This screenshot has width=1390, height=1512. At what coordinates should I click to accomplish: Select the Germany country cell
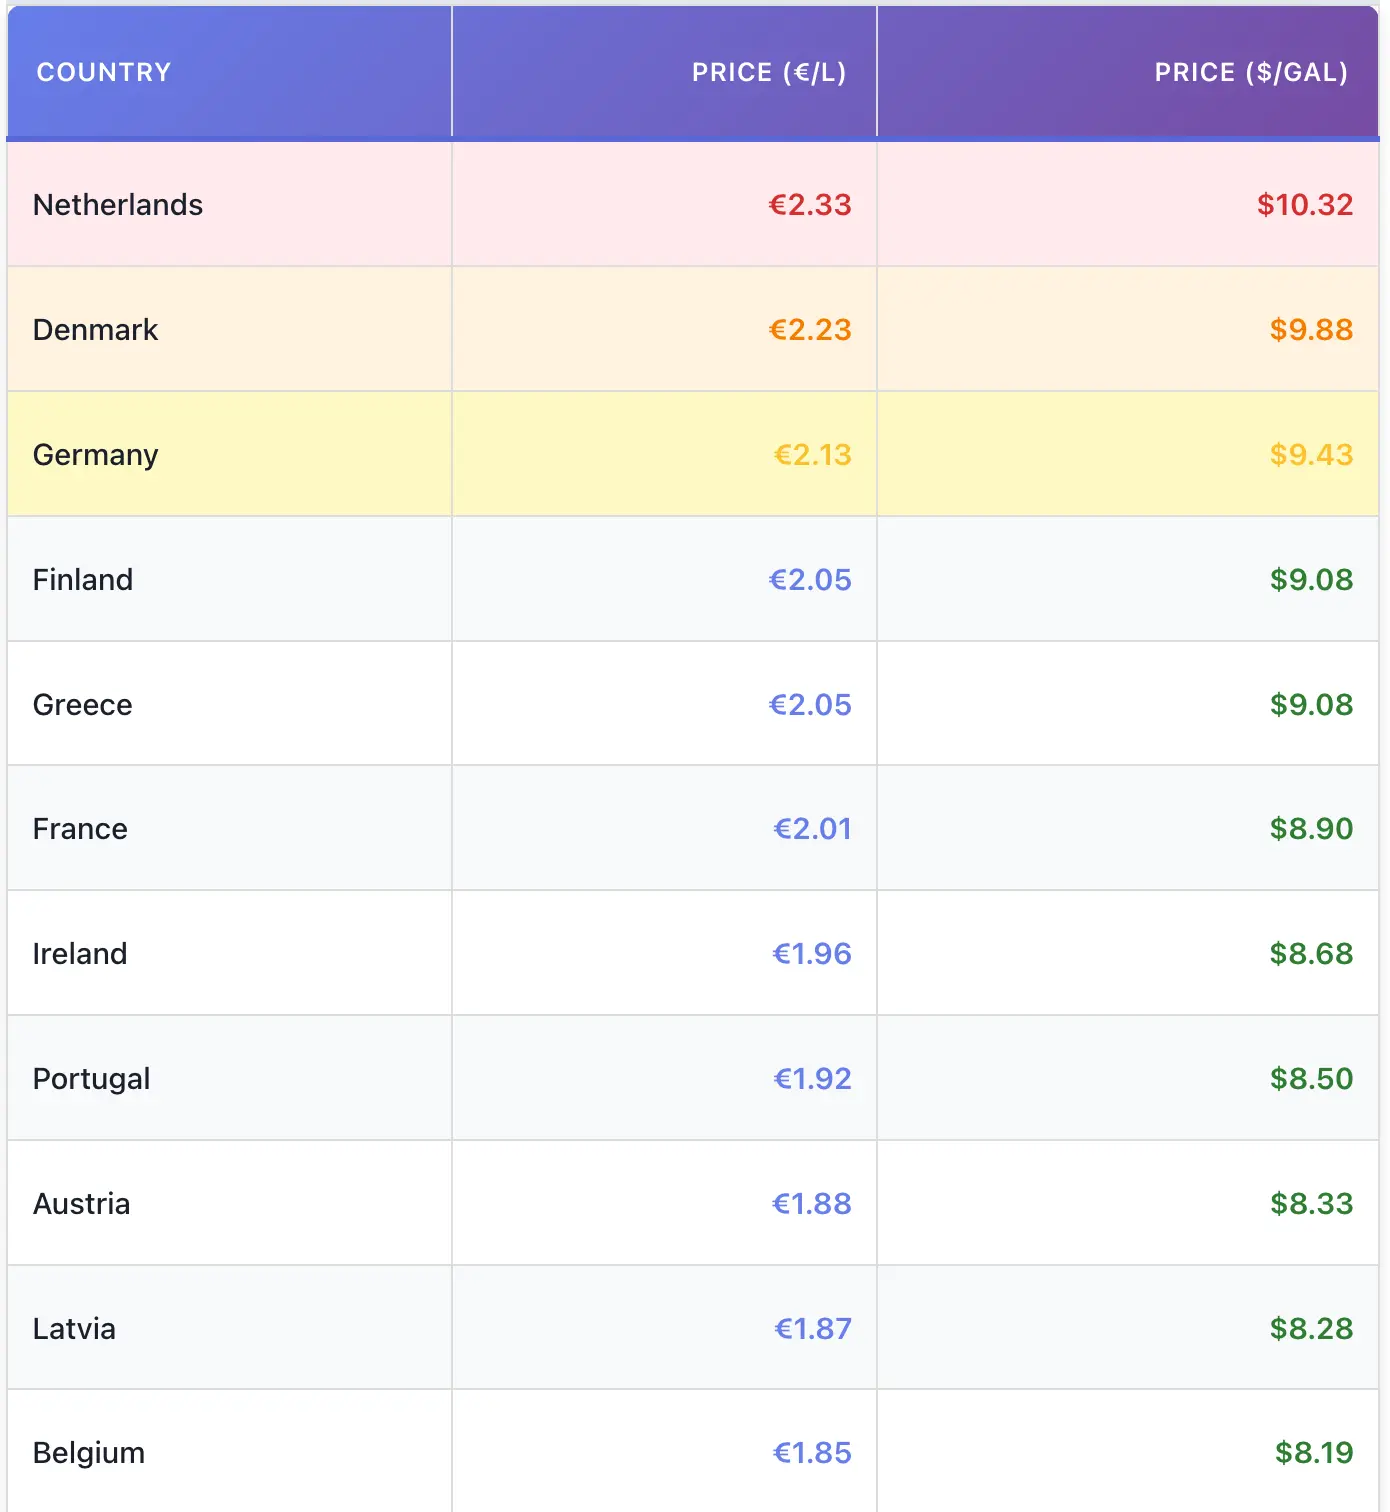[96, 455]
